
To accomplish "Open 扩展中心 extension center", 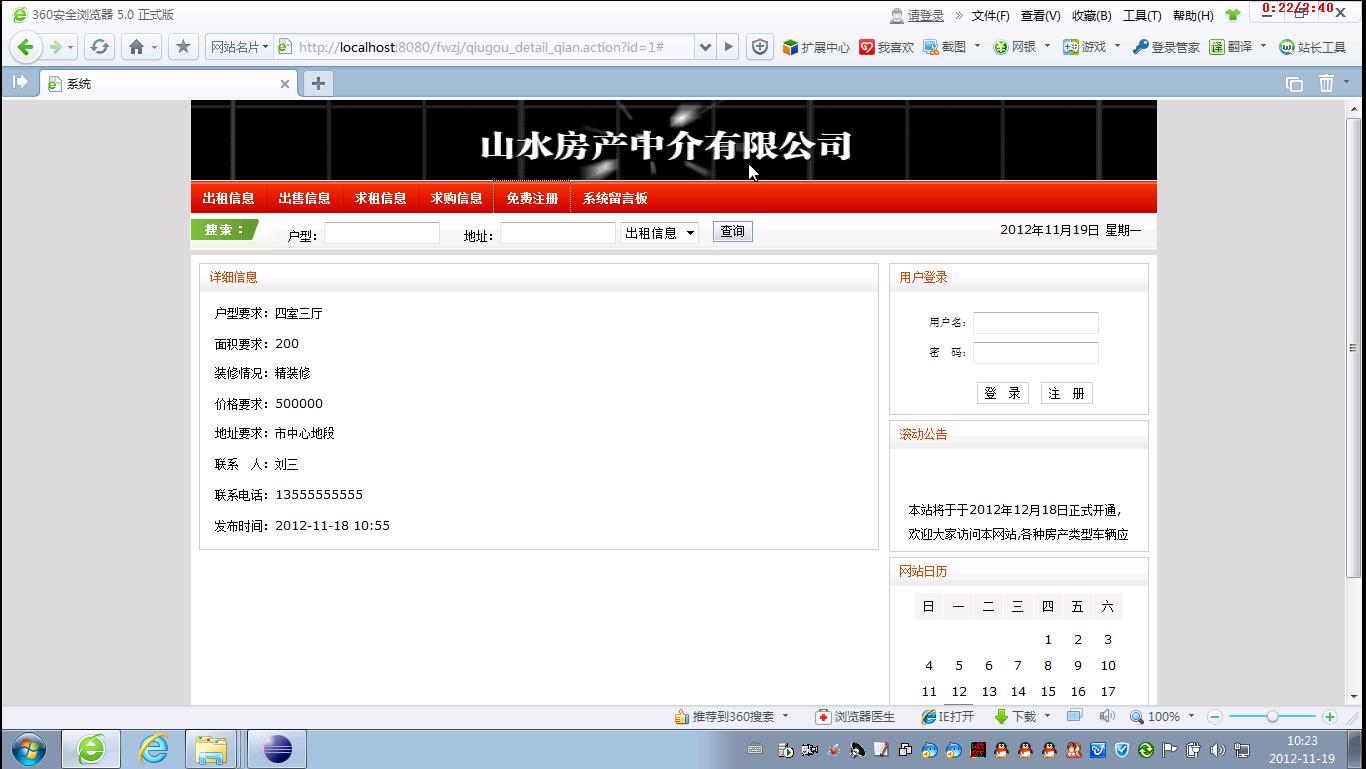I will point(816,47).
